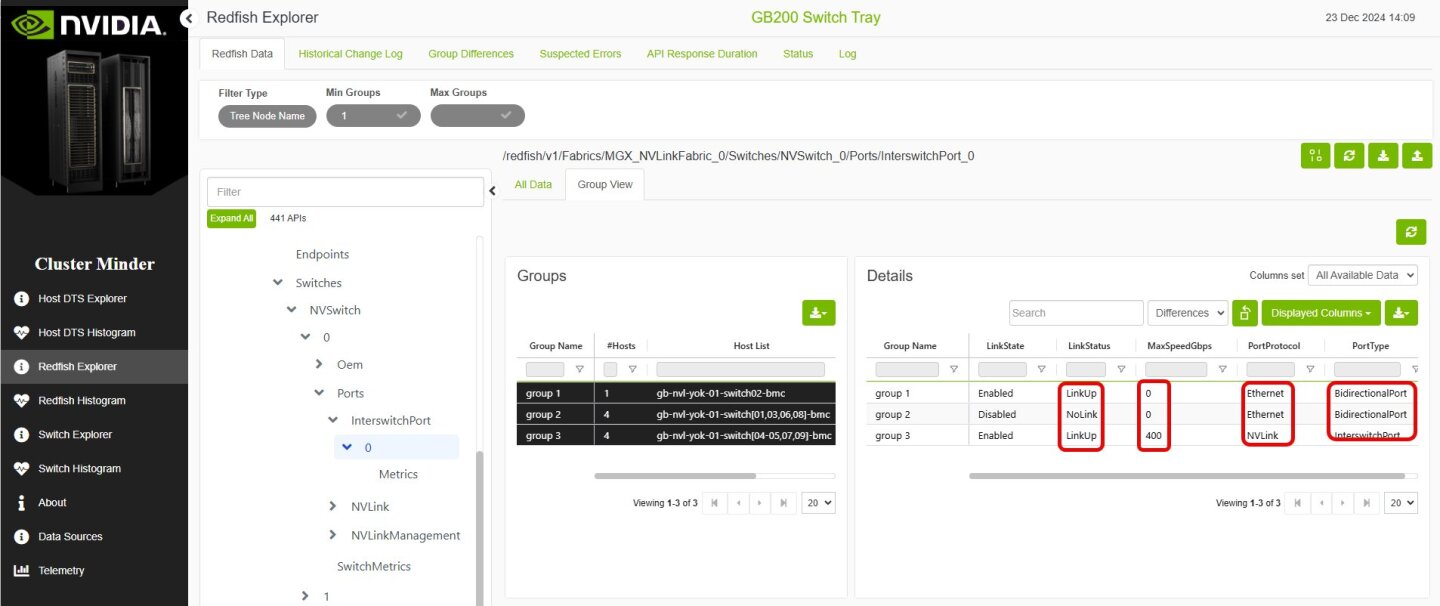The image size is (1440, 606).
Task: Switch to the Suspected Errors tab
Action: click(x=580, y=54)
